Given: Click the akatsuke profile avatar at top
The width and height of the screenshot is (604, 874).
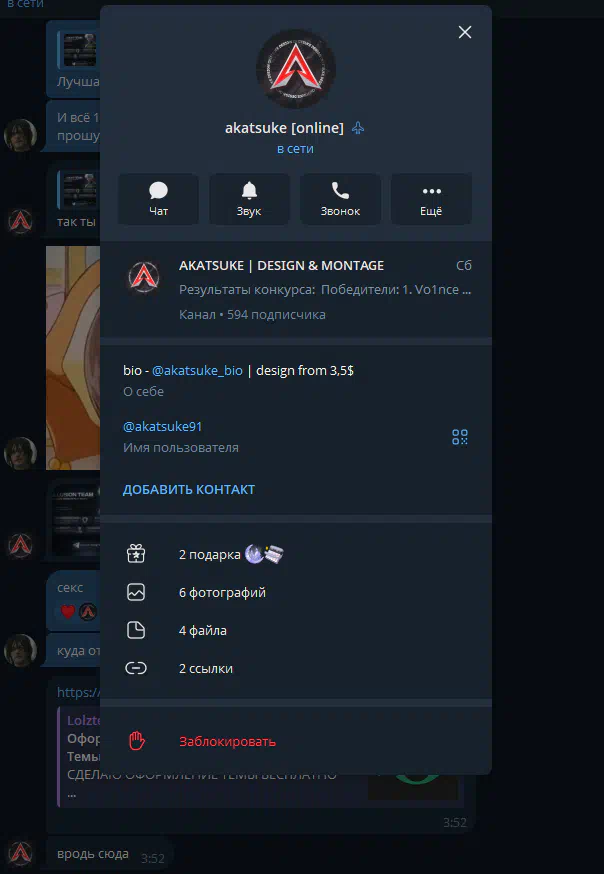Looking at the screenshot, I should pyautogui.click(x=296, y=68).
